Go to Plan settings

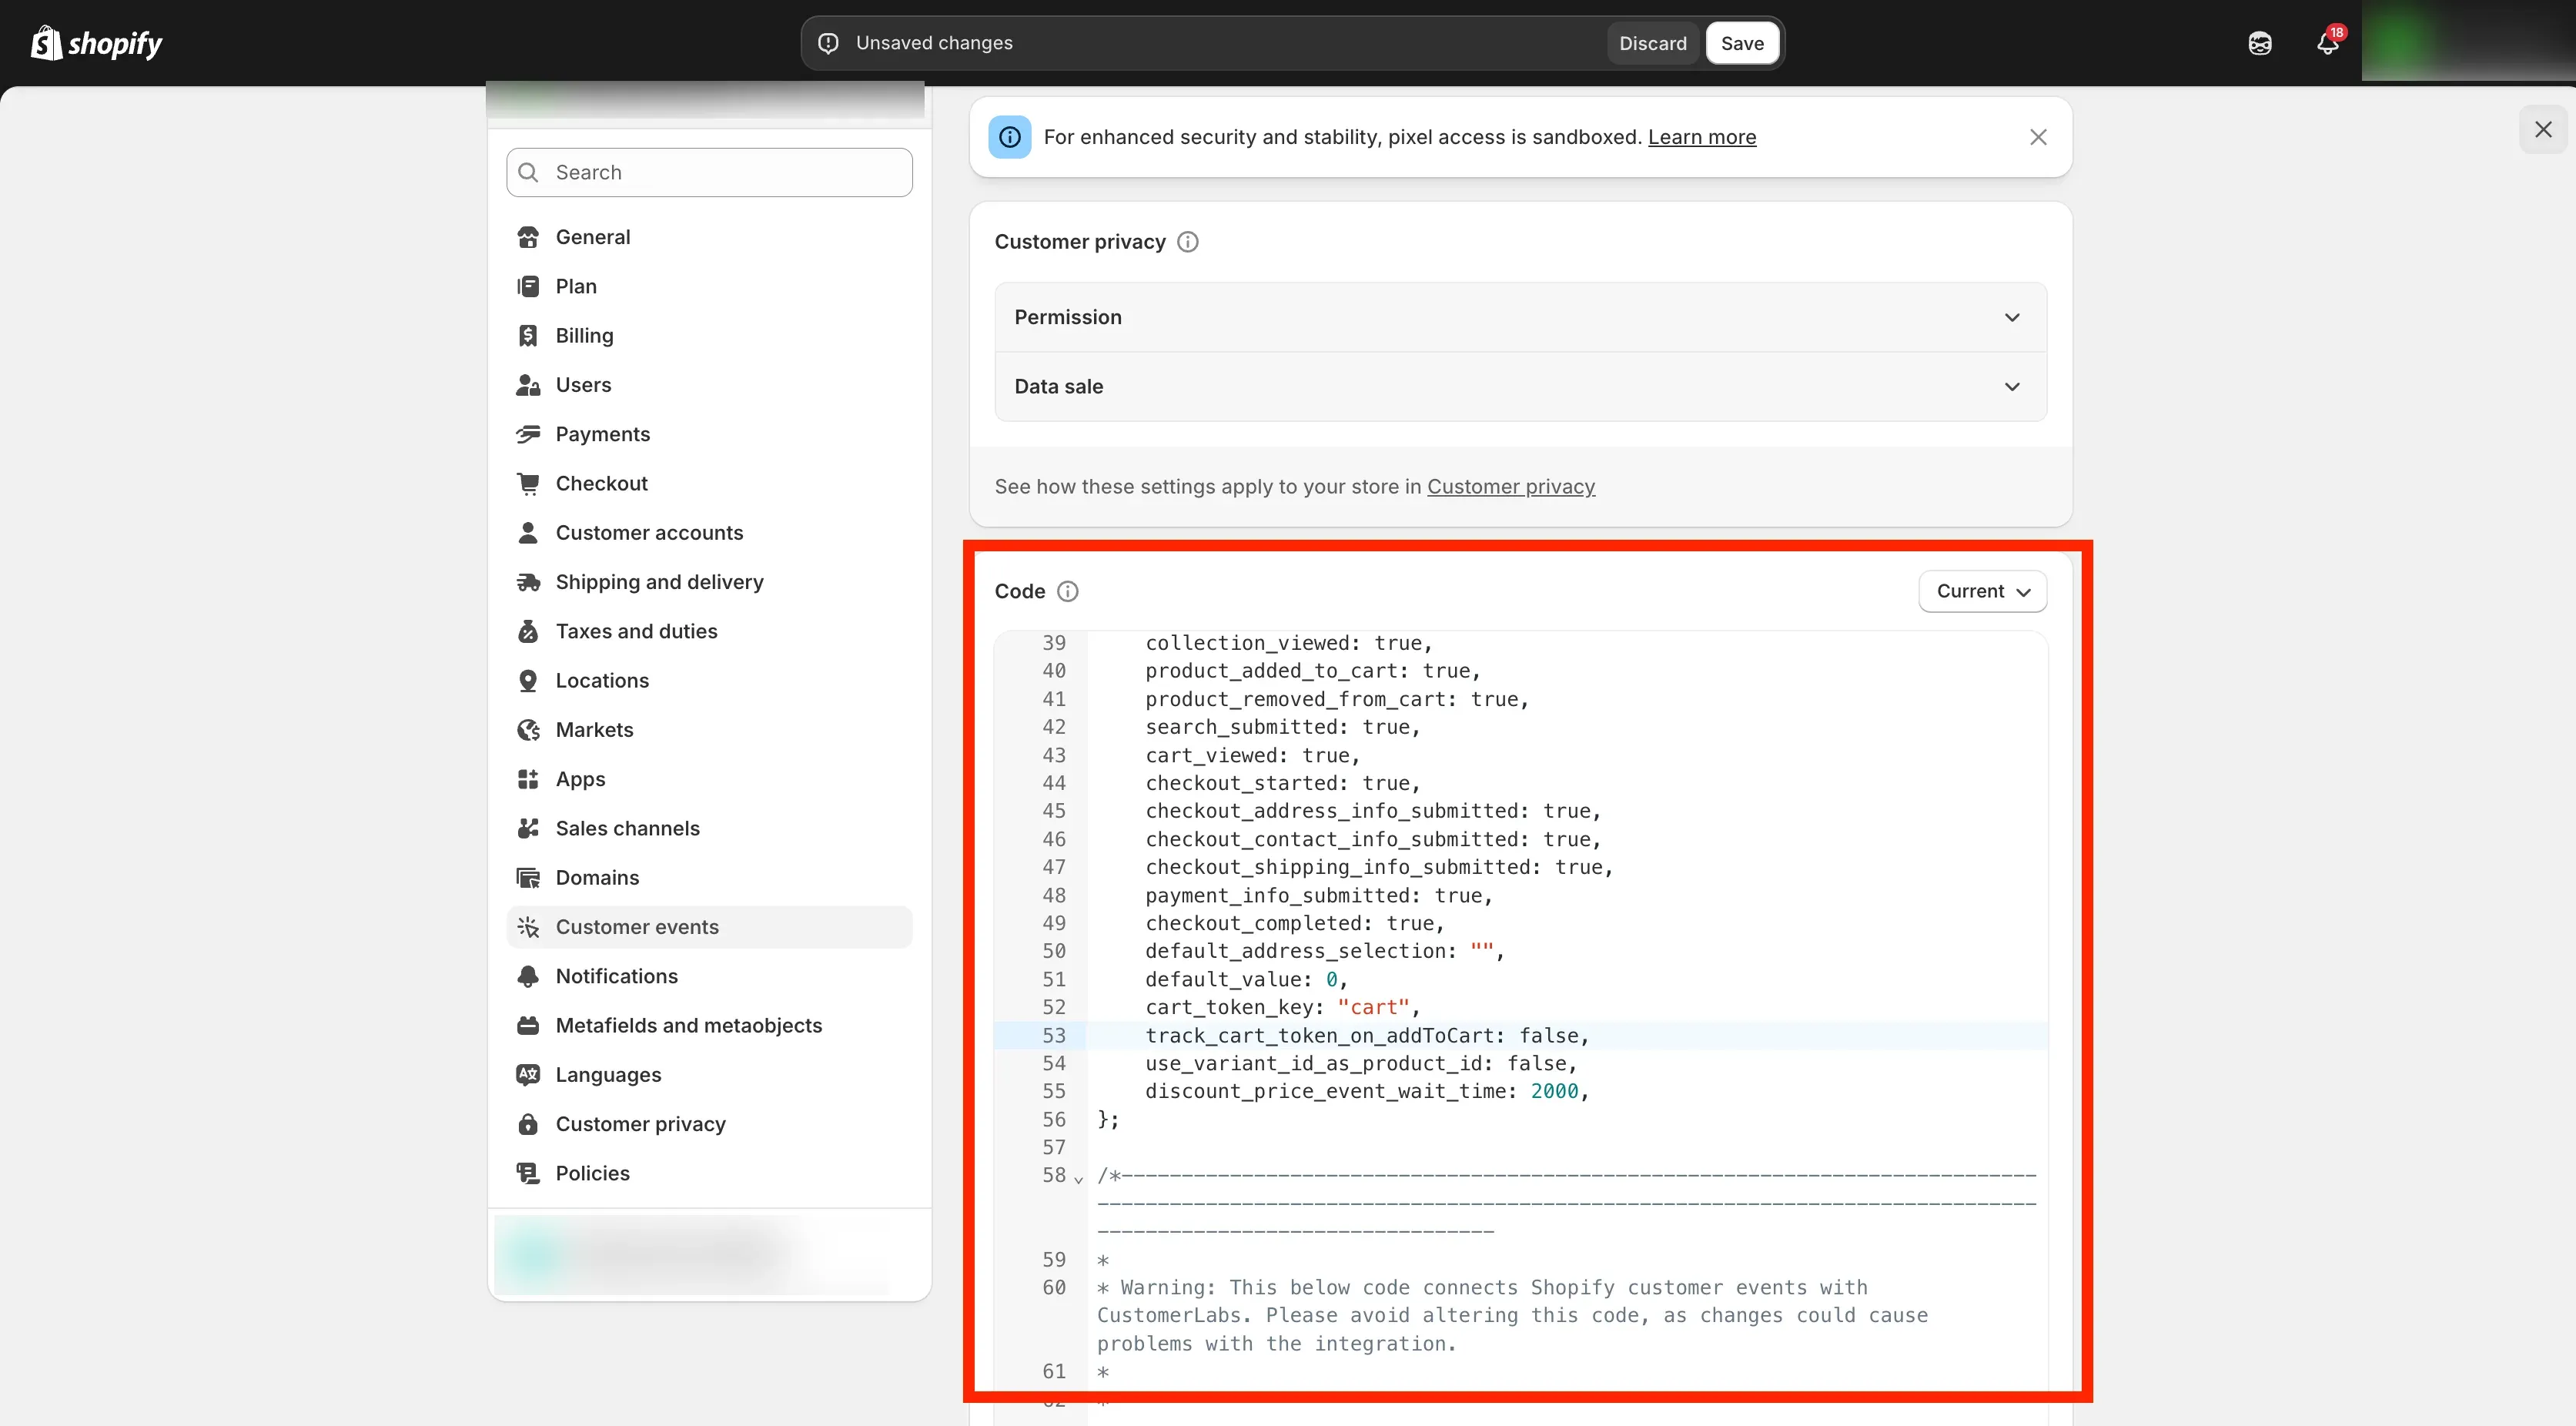pos(709,286)
